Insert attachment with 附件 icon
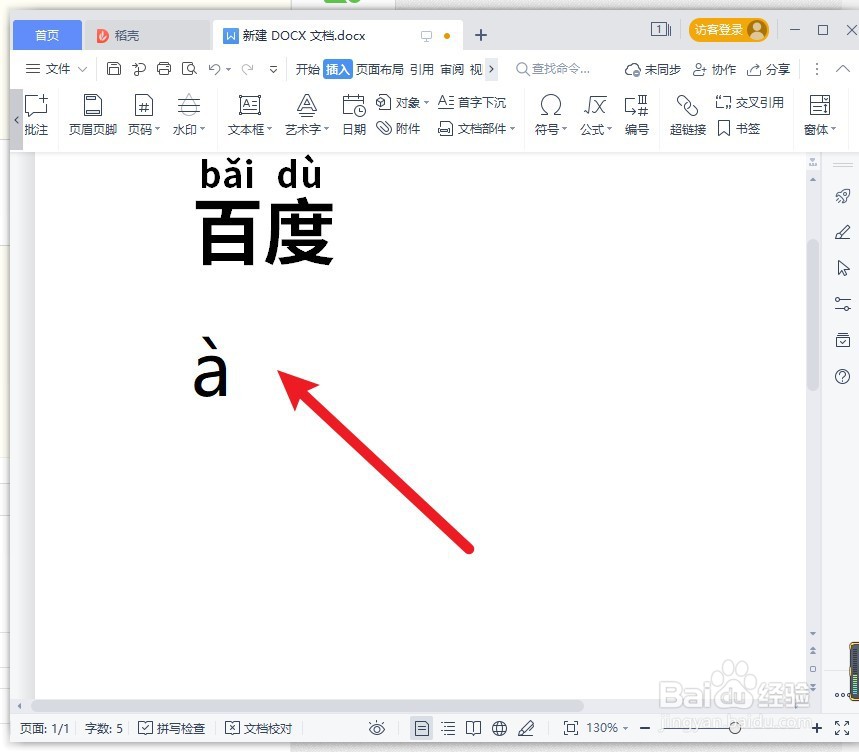859x752 pixels. 398,129
